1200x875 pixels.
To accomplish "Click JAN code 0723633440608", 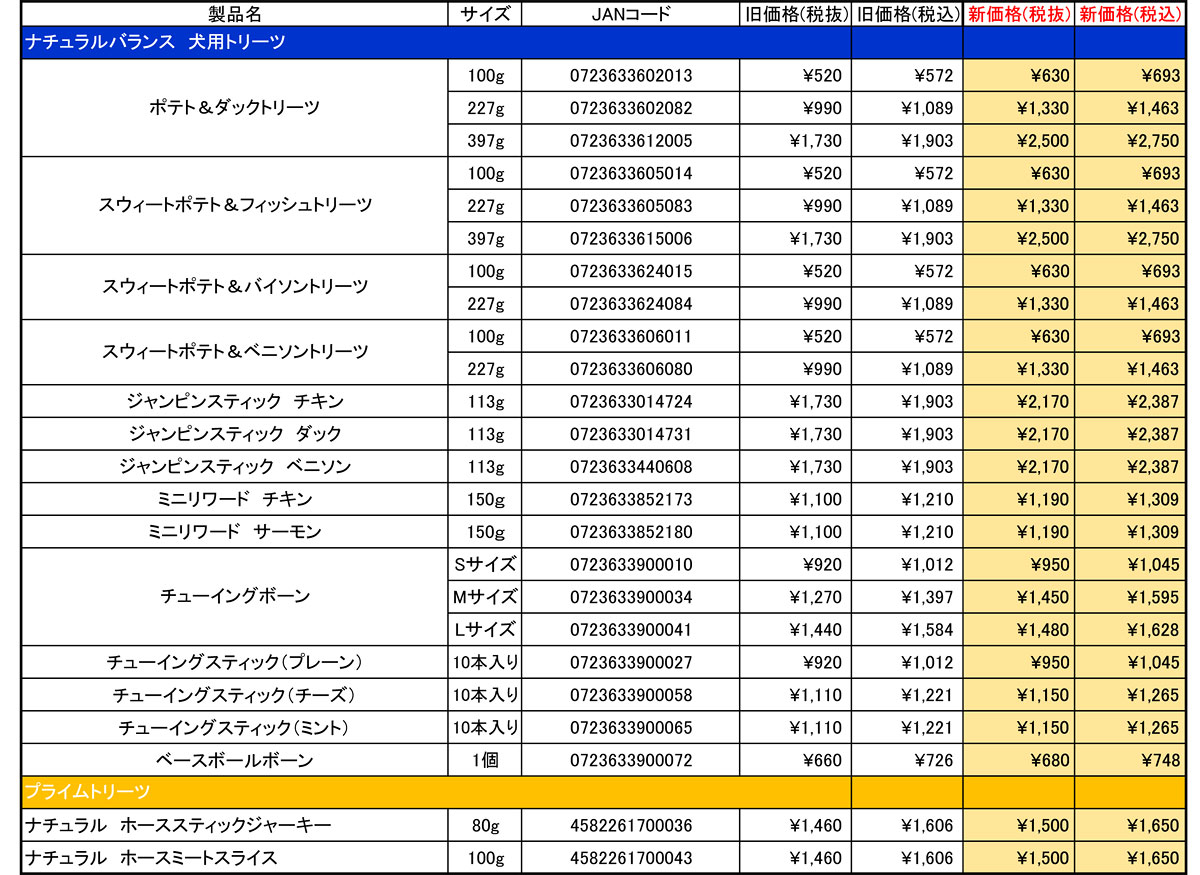I will pos(631,467).
